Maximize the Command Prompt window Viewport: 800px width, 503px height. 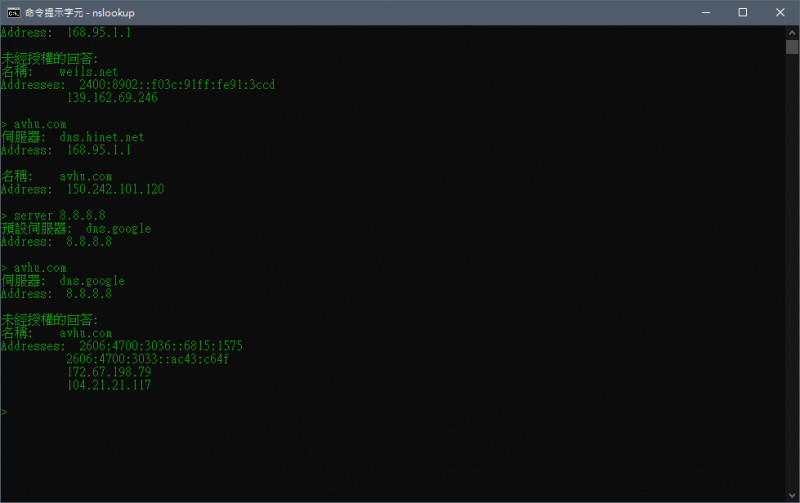point(742,12)
